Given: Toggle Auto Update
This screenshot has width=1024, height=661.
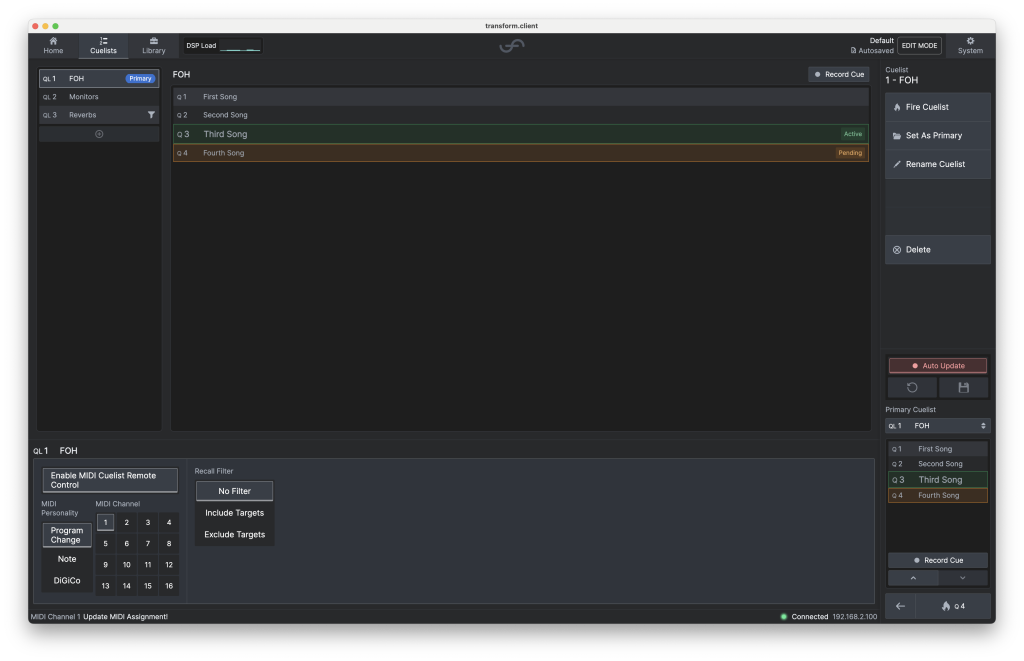Looking at the screenshot, I should click(x=937, y=366).
